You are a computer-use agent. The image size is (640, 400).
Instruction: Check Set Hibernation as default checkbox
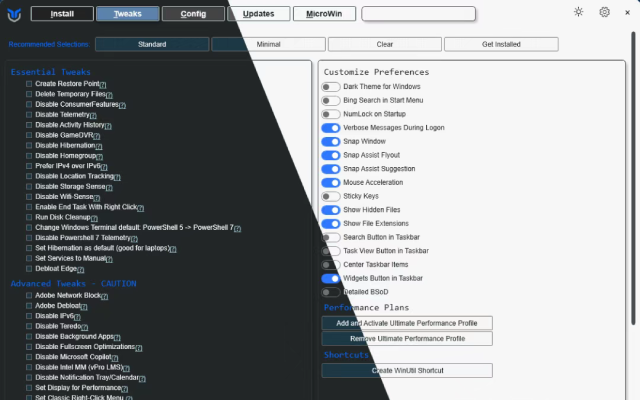coord(29,248)
